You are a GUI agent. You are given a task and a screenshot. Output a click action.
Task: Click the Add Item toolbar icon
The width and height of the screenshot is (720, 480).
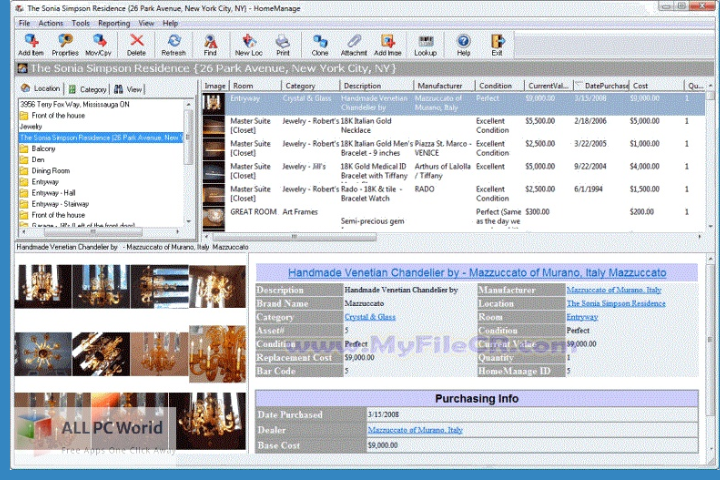click(31, 45)
